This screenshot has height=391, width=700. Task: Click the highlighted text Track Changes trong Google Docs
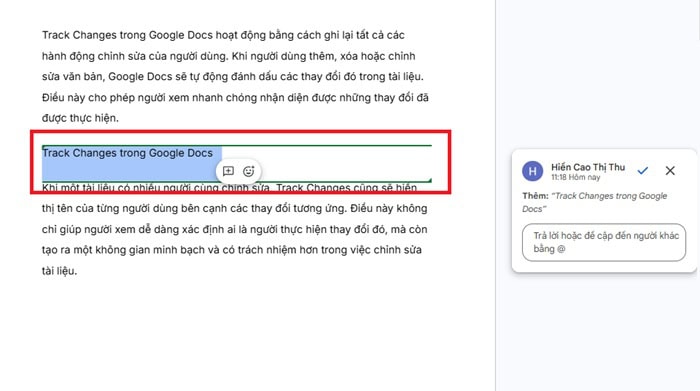127,153
